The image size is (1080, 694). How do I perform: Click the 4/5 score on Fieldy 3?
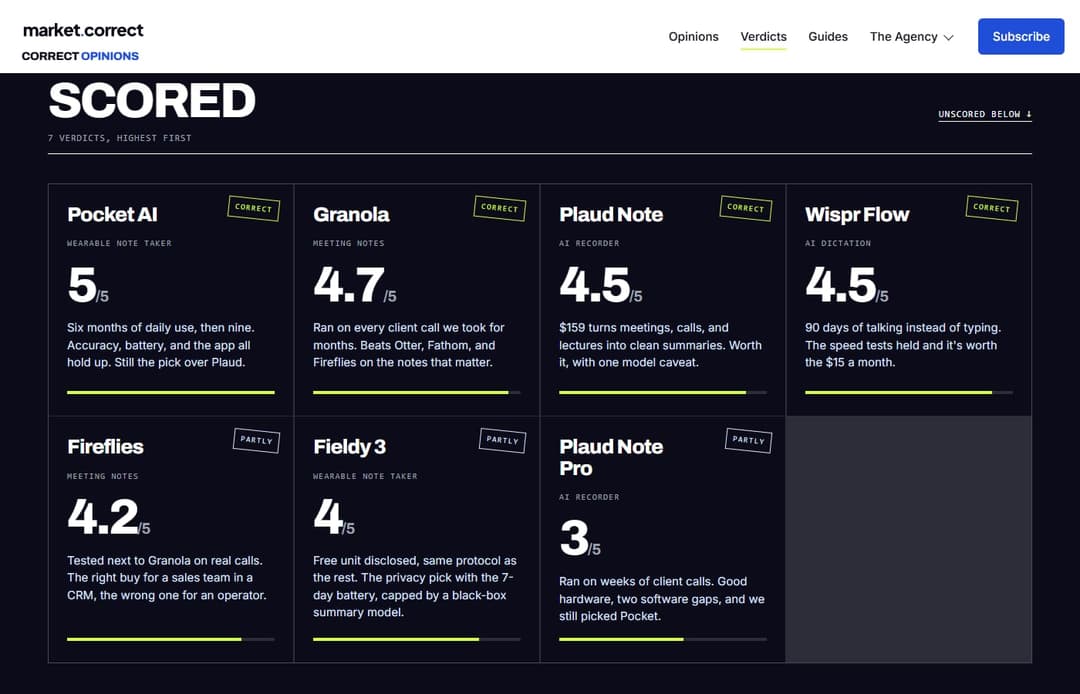tap(334, 518)
